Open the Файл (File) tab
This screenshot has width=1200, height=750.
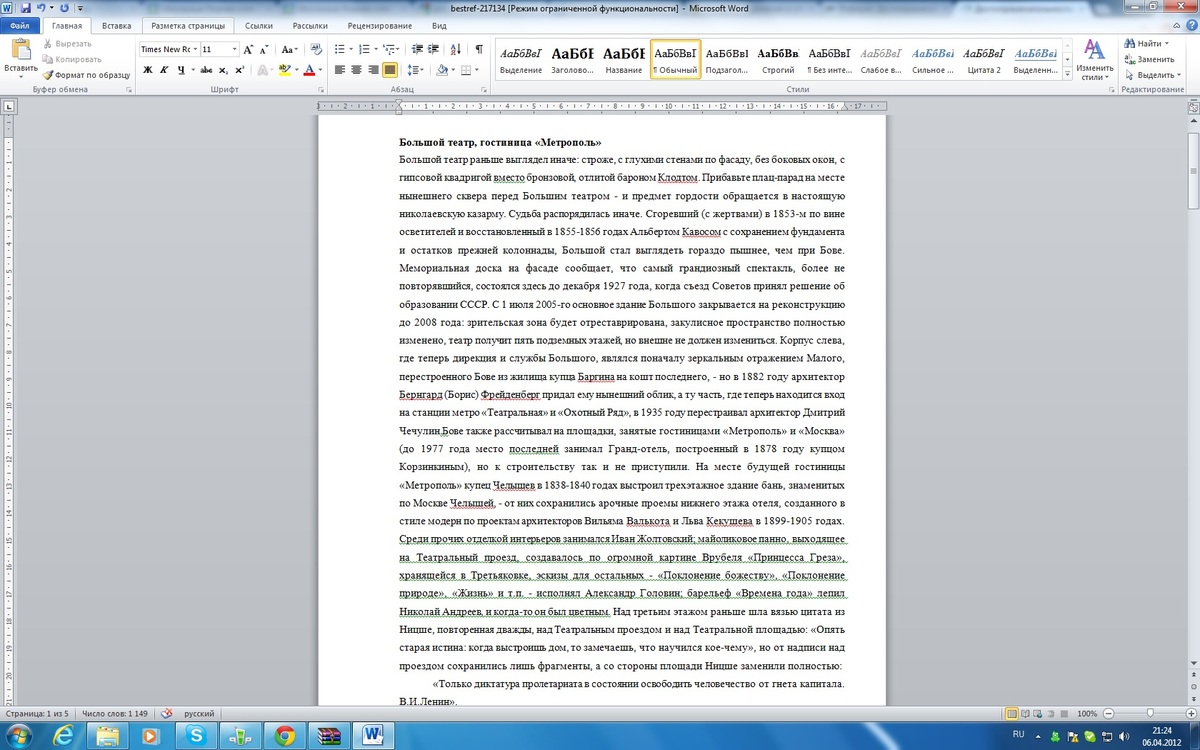(x=21, y=26)
